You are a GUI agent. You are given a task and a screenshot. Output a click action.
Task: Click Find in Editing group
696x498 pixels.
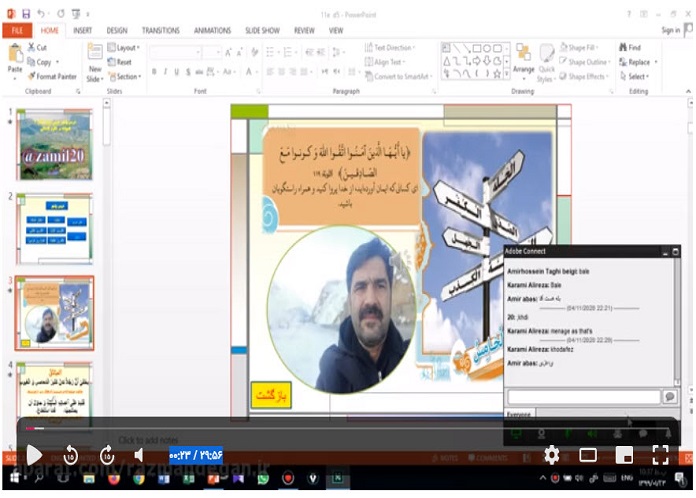click(x=630, y=47)
